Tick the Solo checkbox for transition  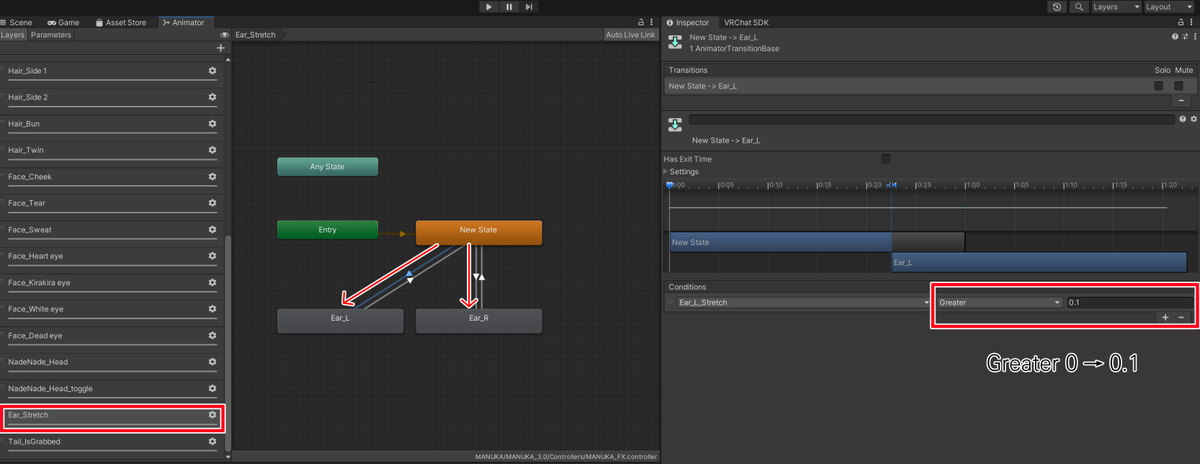[1159, 86]
